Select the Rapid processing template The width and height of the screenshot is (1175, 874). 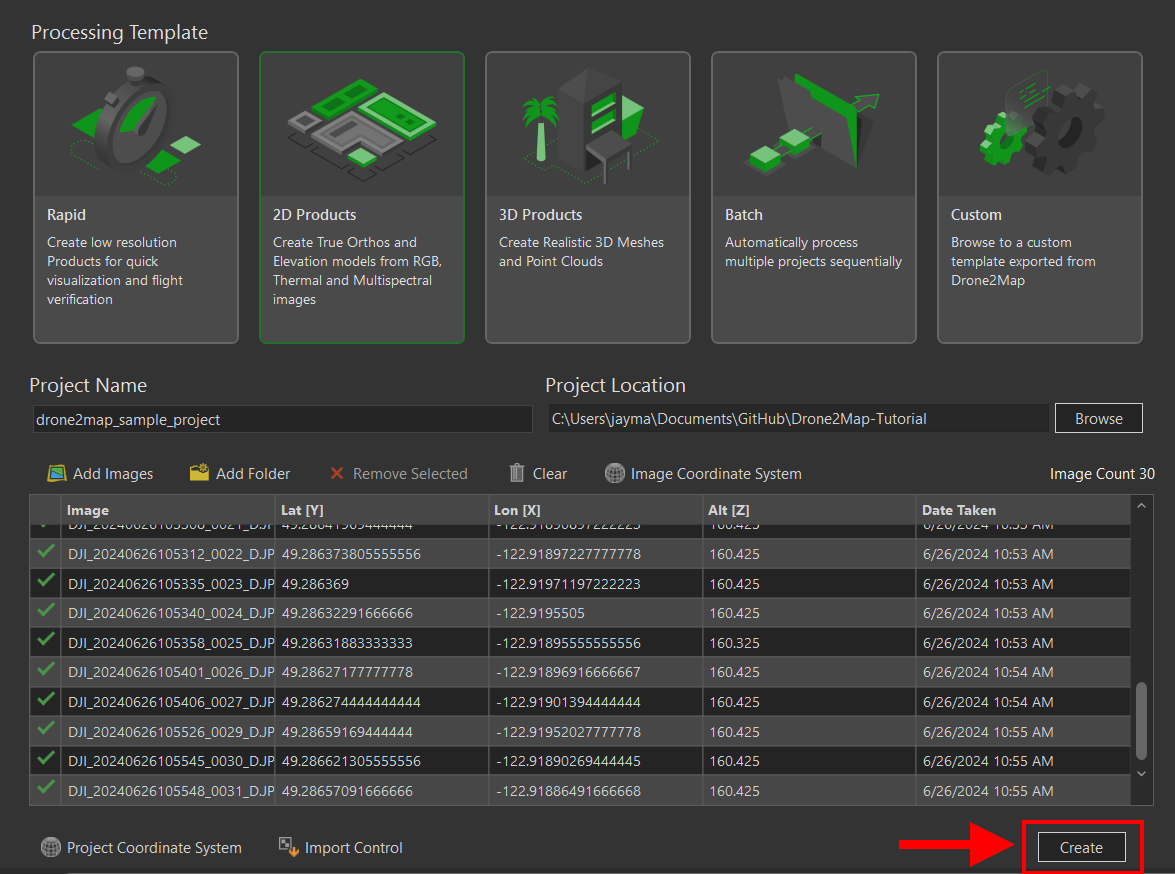136,197
